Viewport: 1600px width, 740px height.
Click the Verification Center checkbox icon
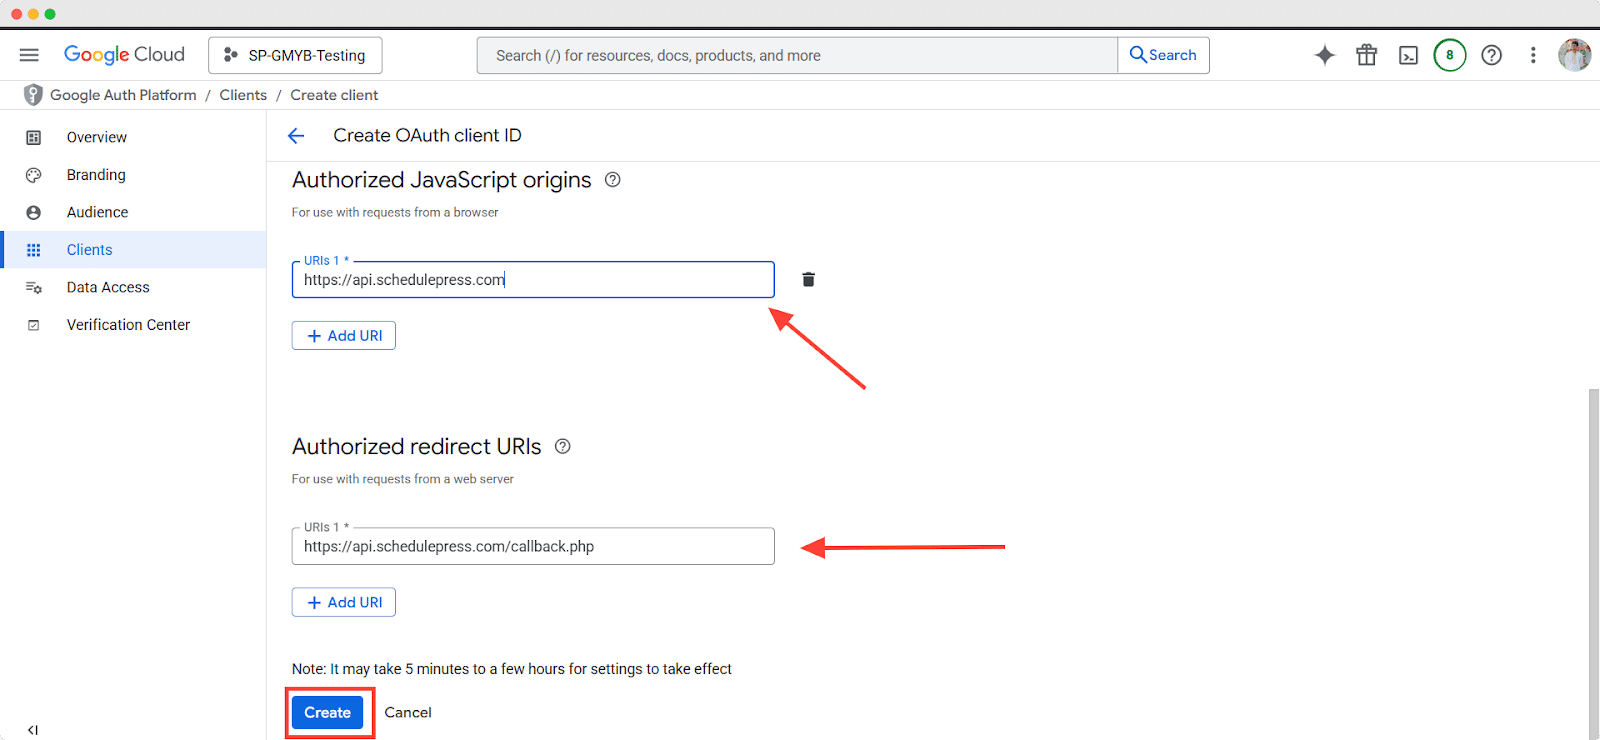click(x=33, y=325)
